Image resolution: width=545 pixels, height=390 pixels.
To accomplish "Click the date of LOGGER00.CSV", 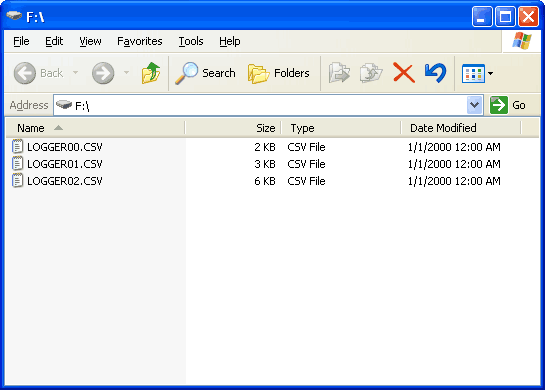I will (x=454, y=147).
